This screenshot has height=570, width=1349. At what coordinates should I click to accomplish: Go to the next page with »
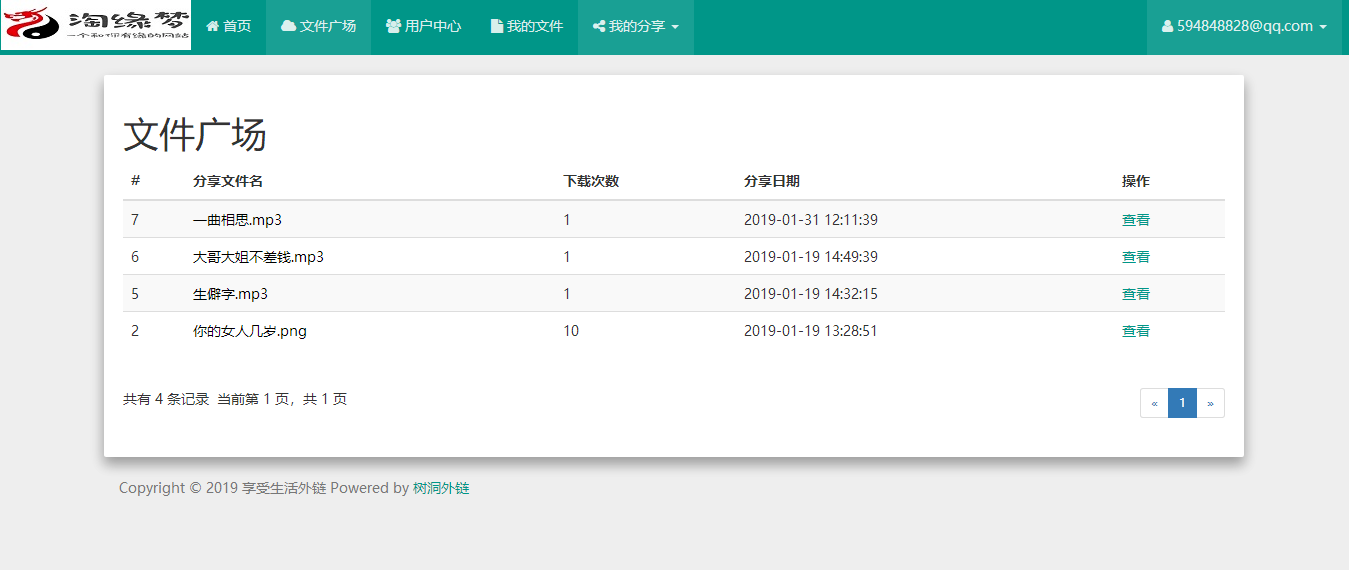pyautogui.click(x=1210, y=403)
